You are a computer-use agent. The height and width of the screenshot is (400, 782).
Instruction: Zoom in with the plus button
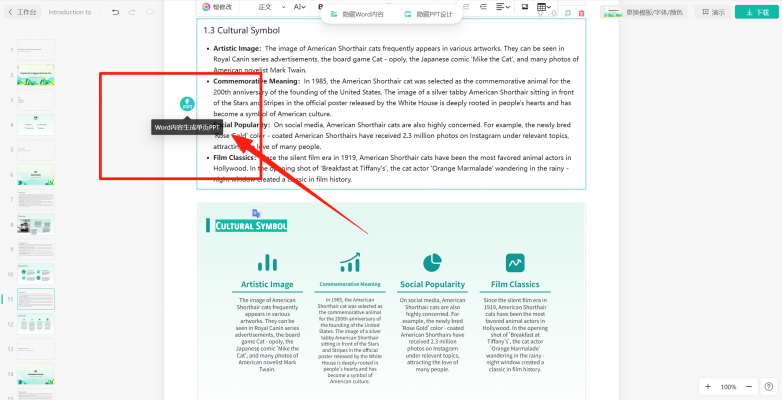point(708,387)
